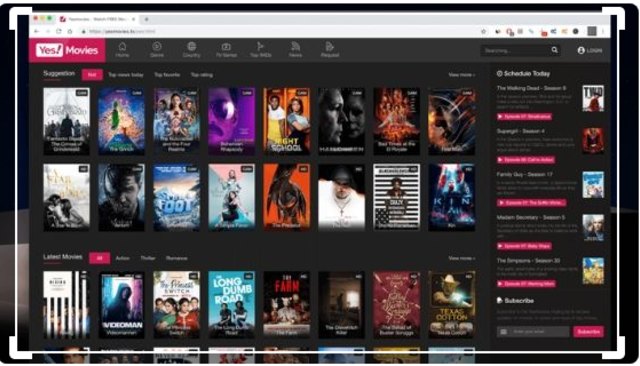Open the News feed icon
Viewport: 640px width, 366px height.
coord(295,46)
